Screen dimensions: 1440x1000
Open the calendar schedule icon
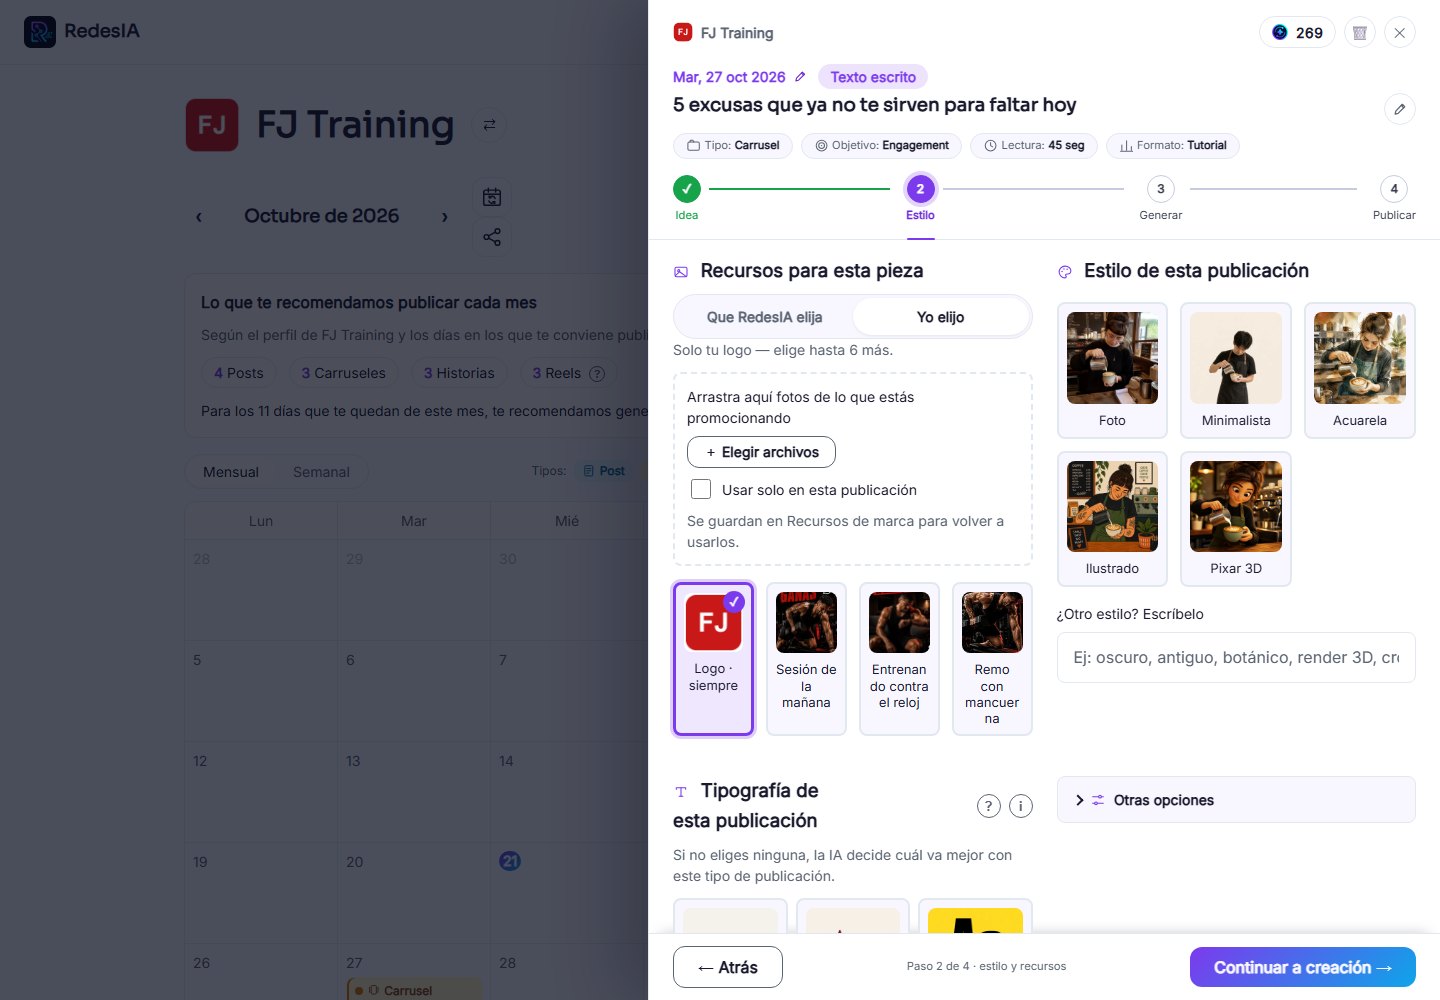point(492,197)
